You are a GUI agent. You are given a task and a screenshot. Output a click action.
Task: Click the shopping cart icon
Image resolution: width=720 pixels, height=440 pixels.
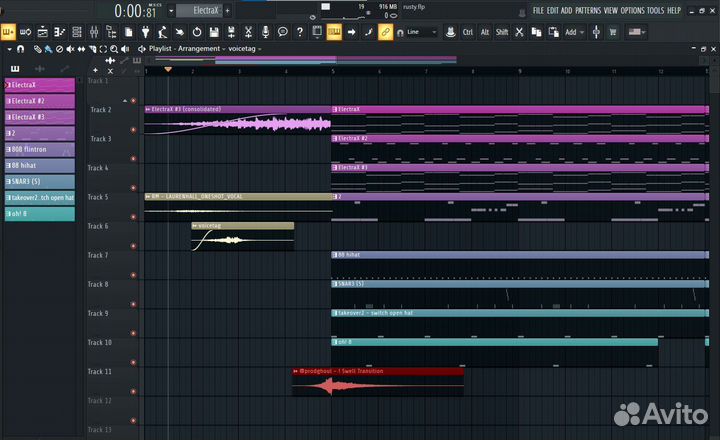coord(613,32)
